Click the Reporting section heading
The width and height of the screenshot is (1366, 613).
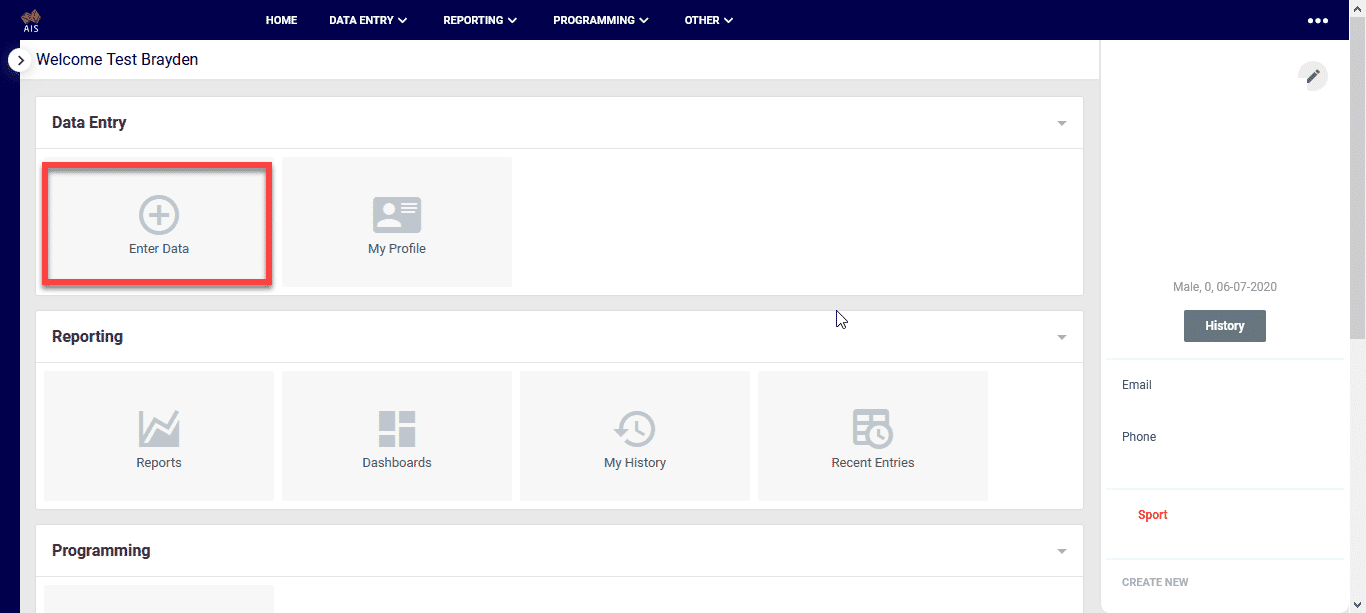[87, 337]
